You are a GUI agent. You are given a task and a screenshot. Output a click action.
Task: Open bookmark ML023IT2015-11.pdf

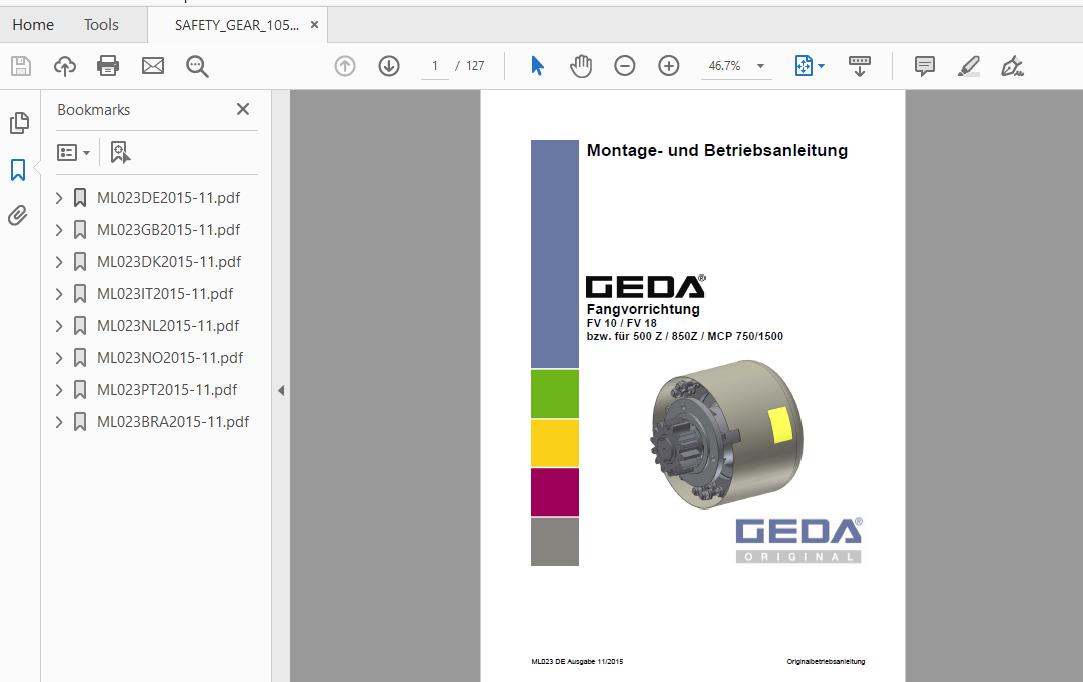165,294
